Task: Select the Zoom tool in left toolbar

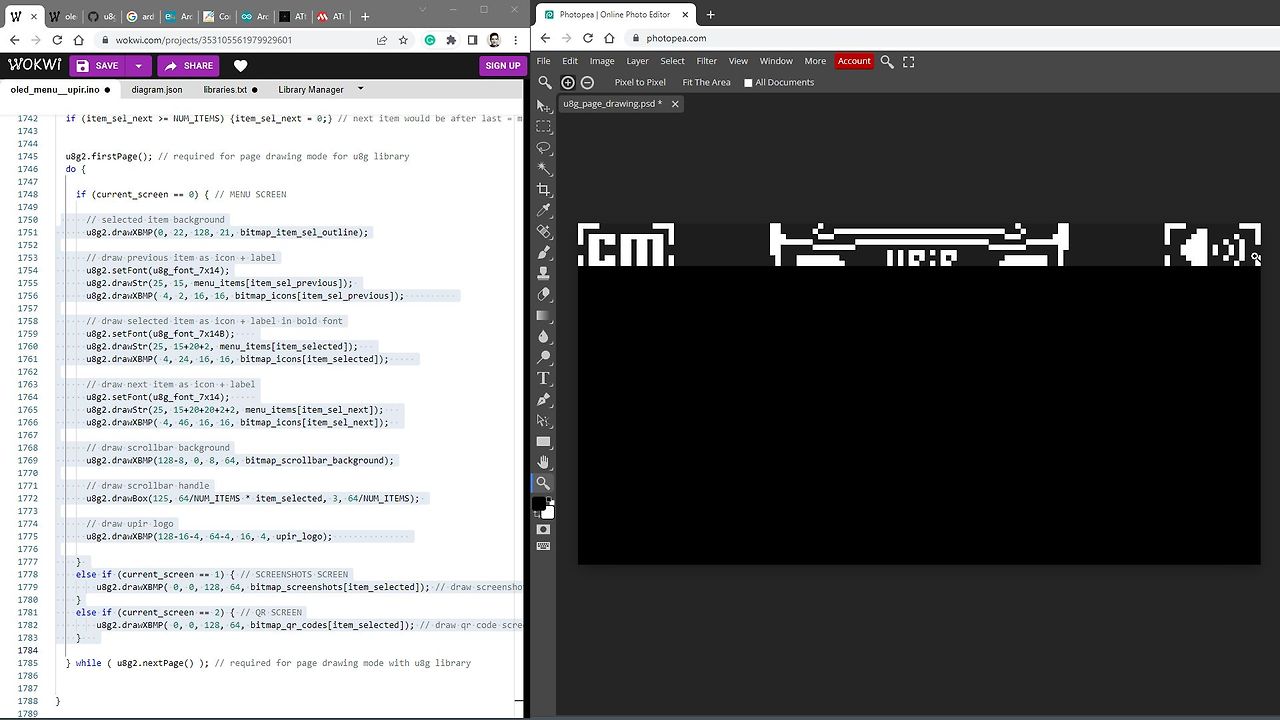Action: point(544,483)
